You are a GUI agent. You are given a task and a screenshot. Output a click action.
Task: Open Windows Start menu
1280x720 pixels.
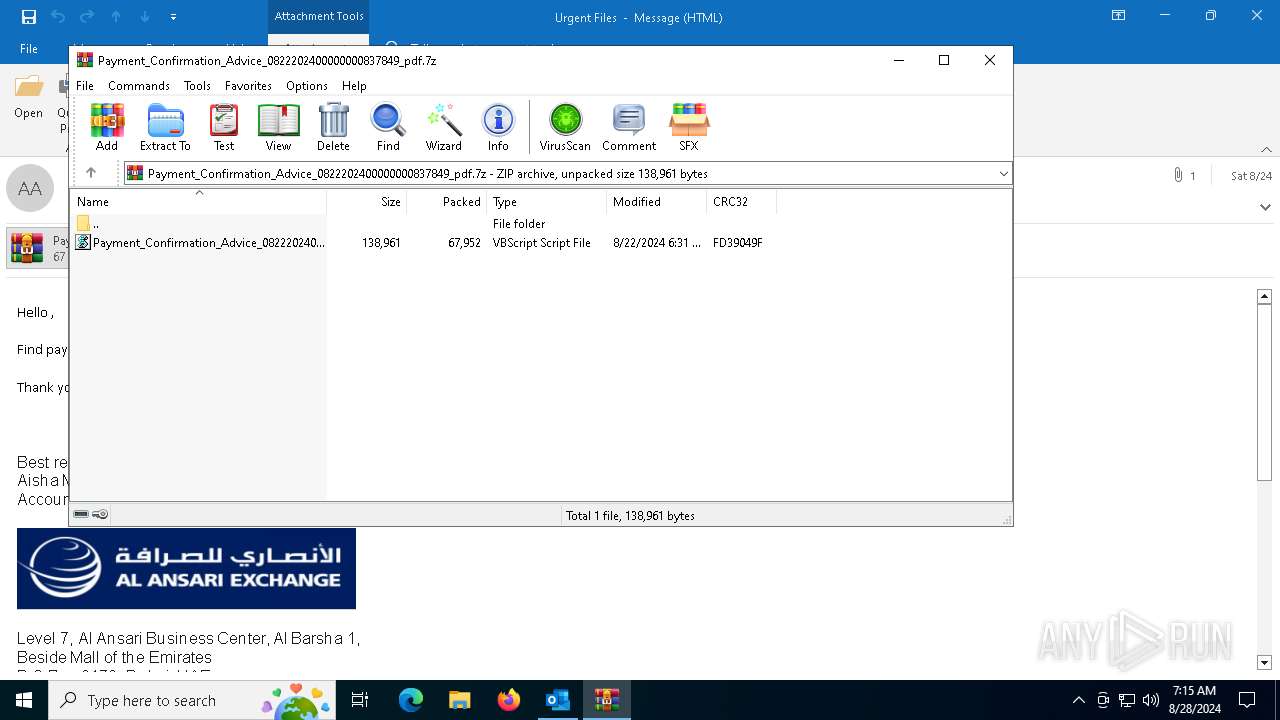coord(24,700)
